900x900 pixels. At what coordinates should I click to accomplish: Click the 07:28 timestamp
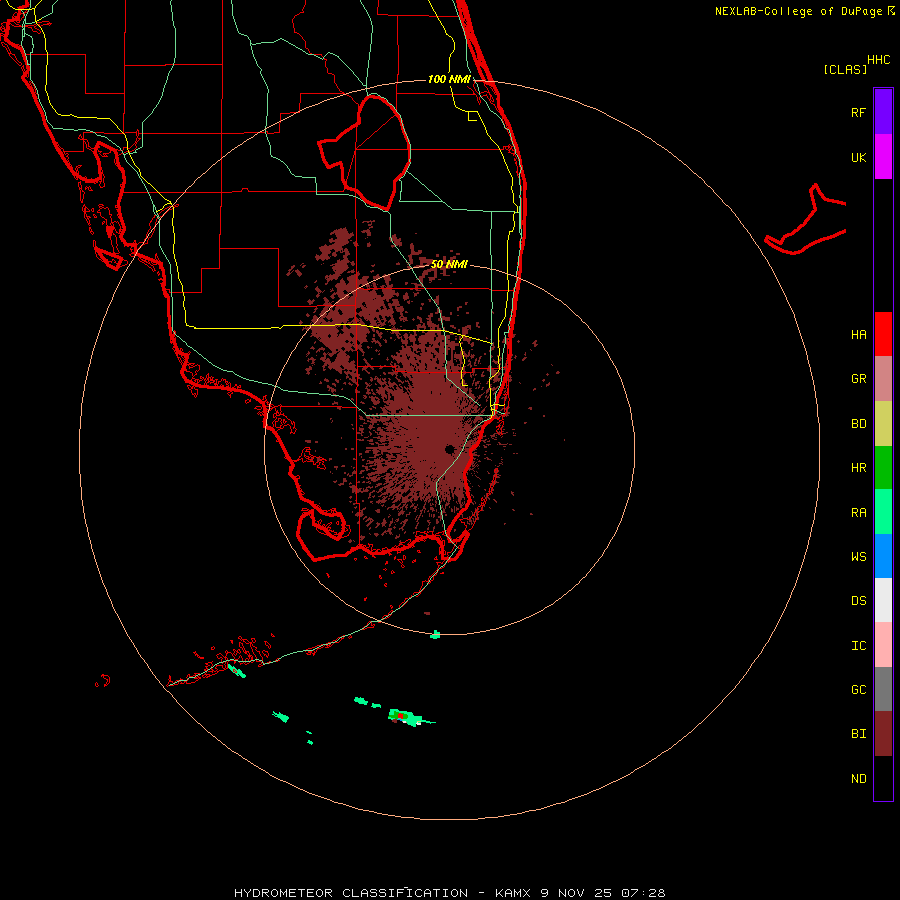coord(643,893)
